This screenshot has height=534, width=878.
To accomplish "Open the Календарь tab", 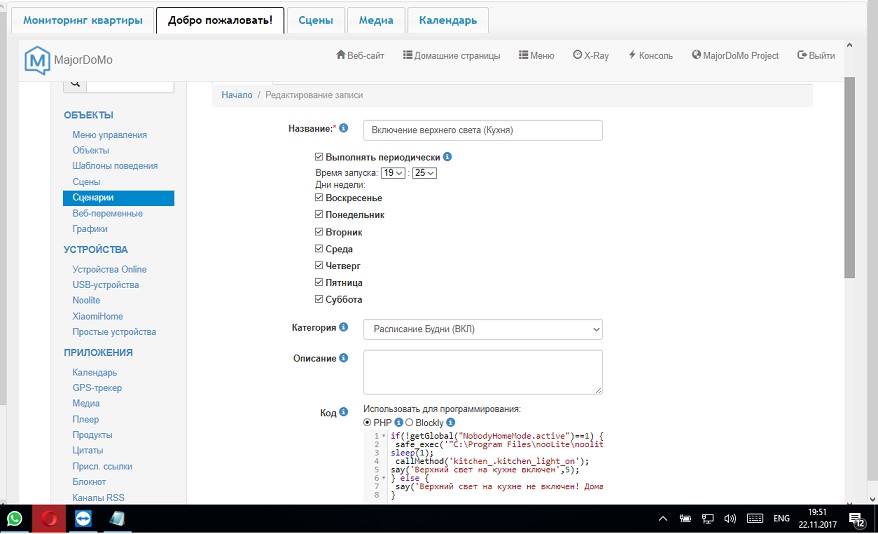I will click(448, 20).
